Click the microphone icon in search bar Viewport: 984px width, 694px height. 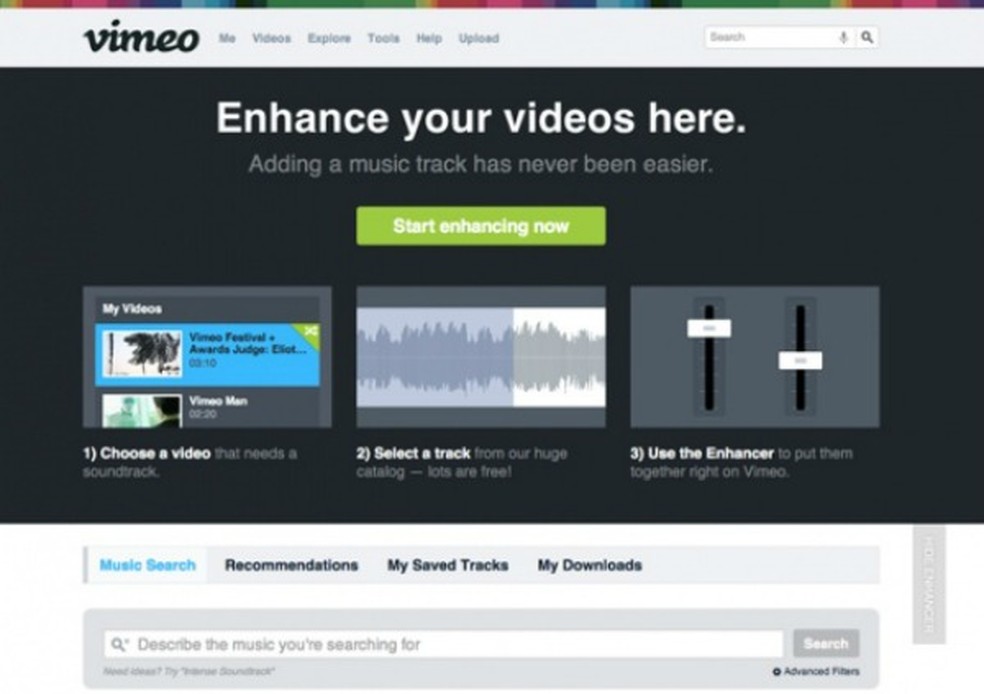coord(844,37)
